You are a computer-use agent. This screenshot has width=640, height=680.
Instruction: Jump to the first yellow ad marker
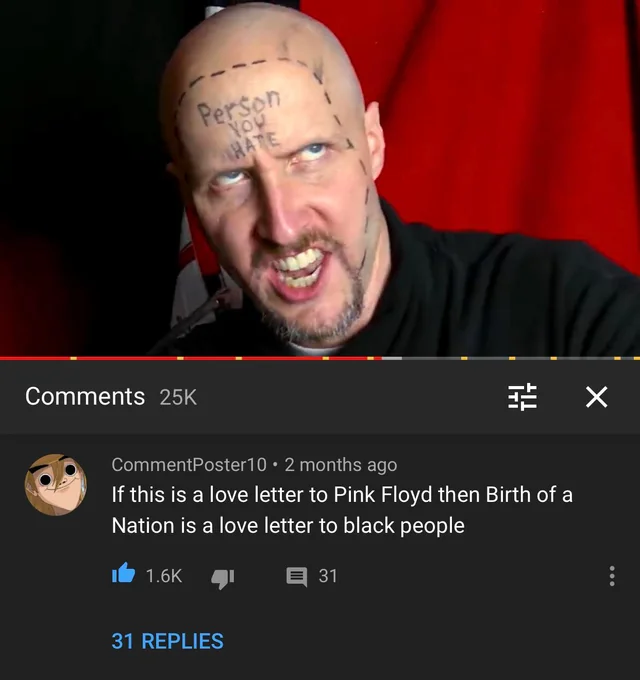pos(73,358)
